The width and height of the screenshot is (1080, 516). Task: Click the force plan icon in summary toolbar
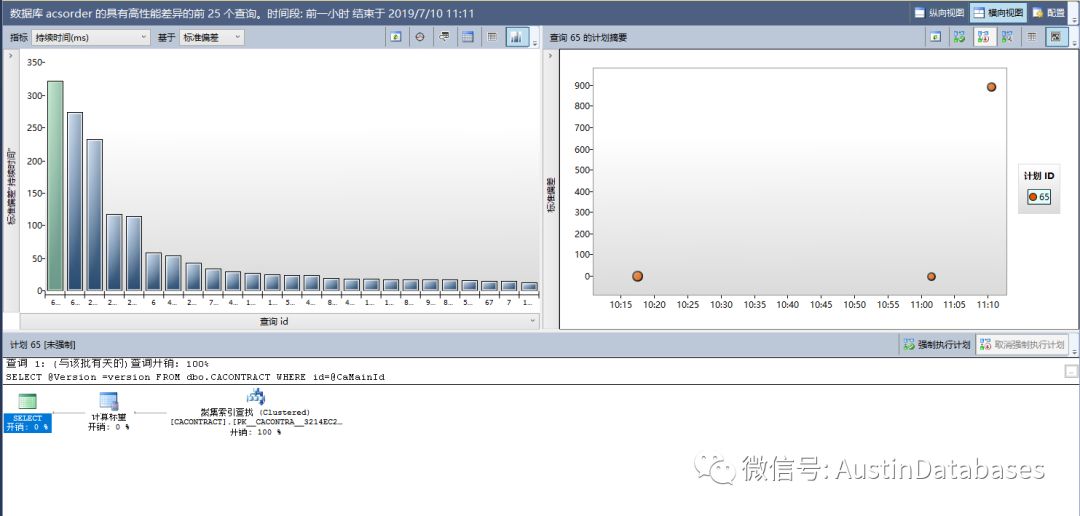[959, 37]
